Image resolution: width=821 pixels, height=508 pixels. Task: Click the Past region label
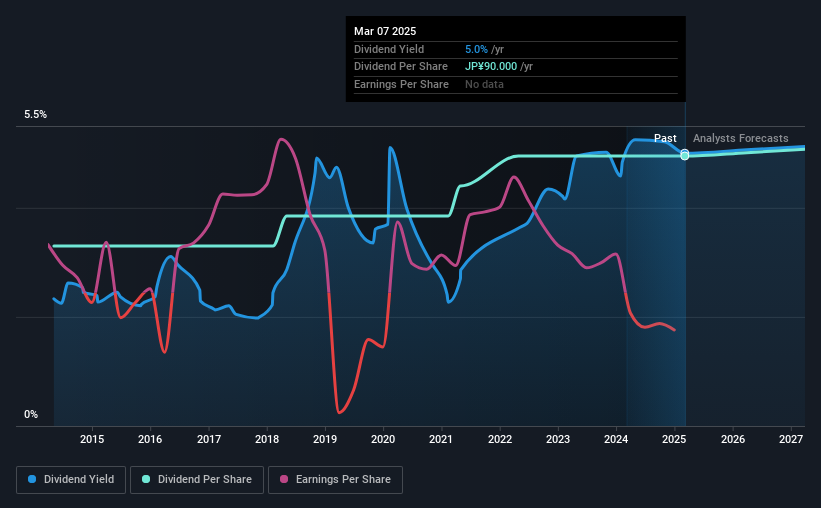tap(665, 138)
